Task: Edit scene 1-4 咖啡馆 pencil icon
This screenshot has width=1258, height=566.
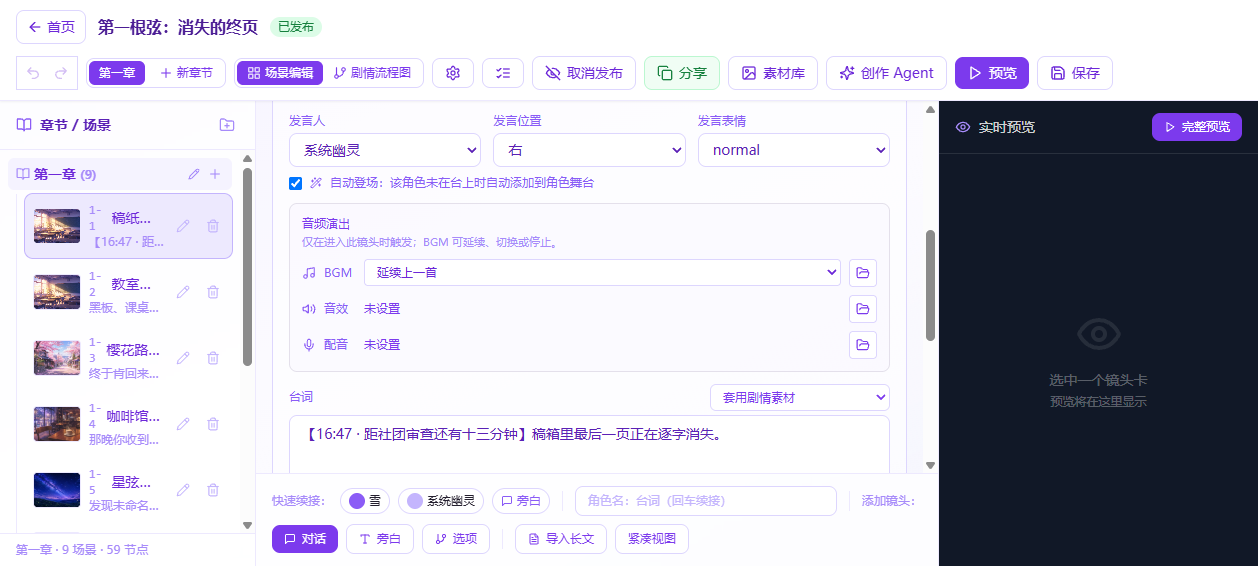Action: click(183, 424)
